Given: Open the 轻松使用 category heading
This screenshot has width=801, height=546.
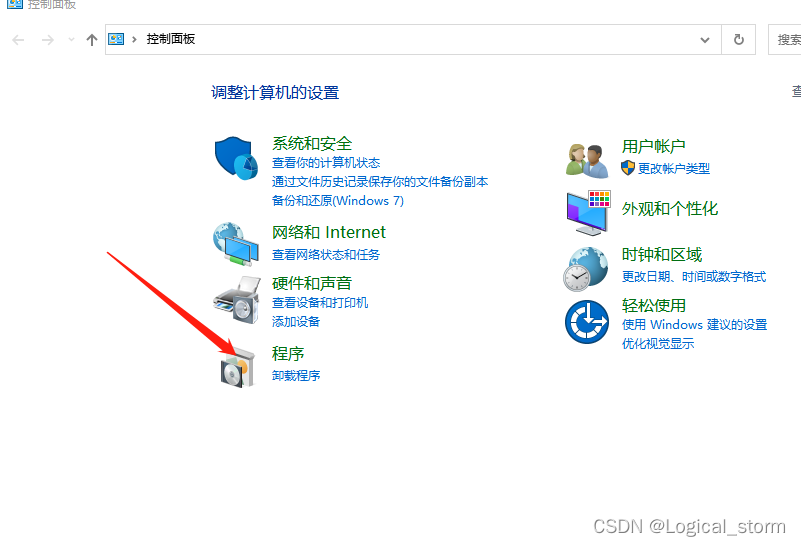Looking at the screenshot, I should [653, 306].
